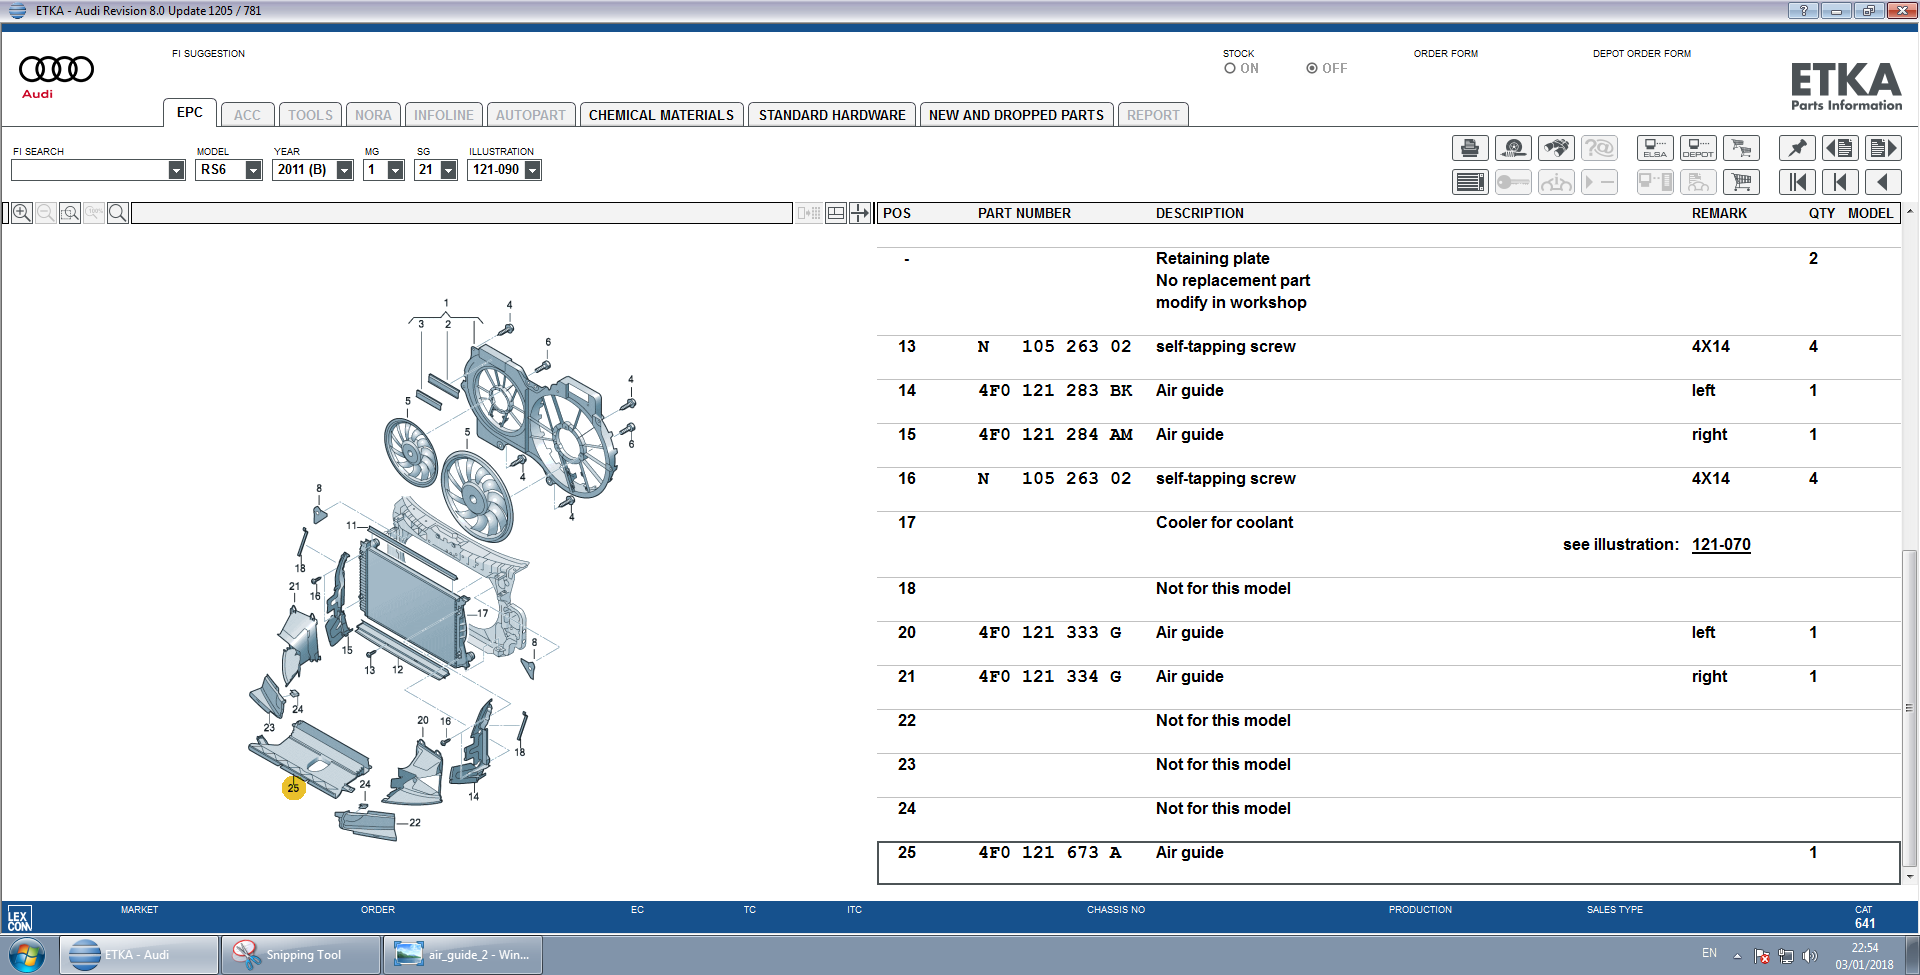The height and width of the screenshot is (975, 1920).
Task: Open the air_guide_2 taskbar window
Action: coord(463,955)
